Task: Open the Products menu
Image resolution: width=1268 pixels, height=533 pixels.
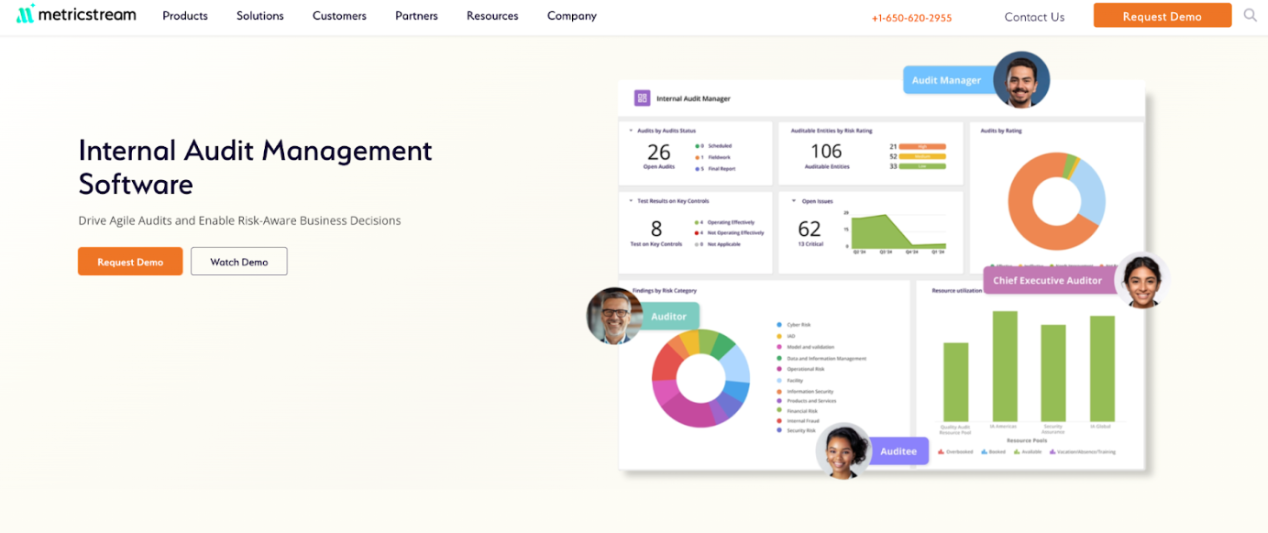Action: [x=185, y=16]
